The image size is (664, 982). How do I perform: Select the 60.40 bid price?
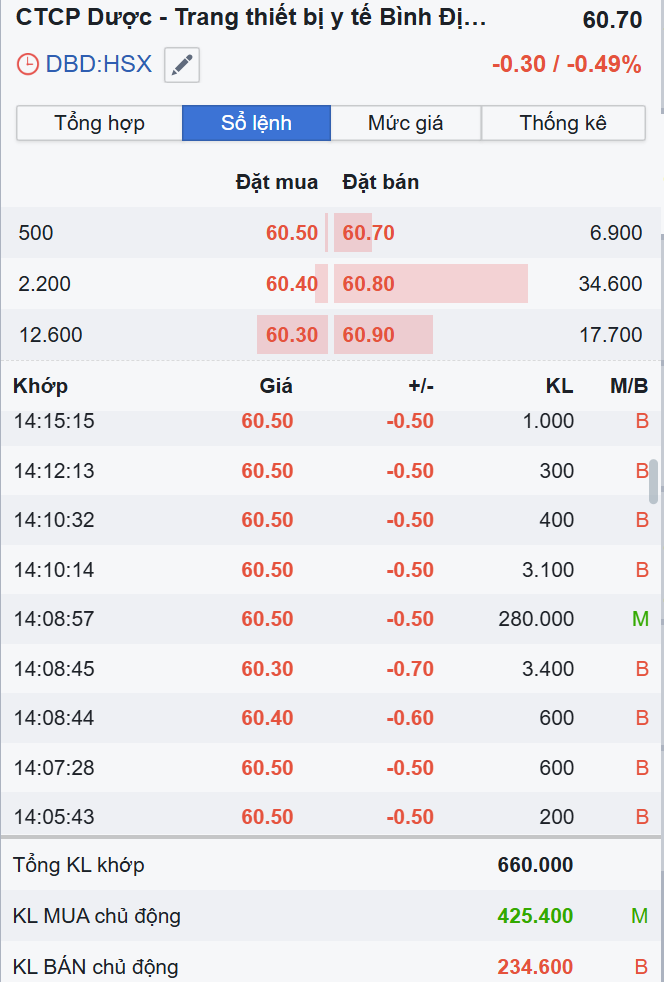(291, 284)
